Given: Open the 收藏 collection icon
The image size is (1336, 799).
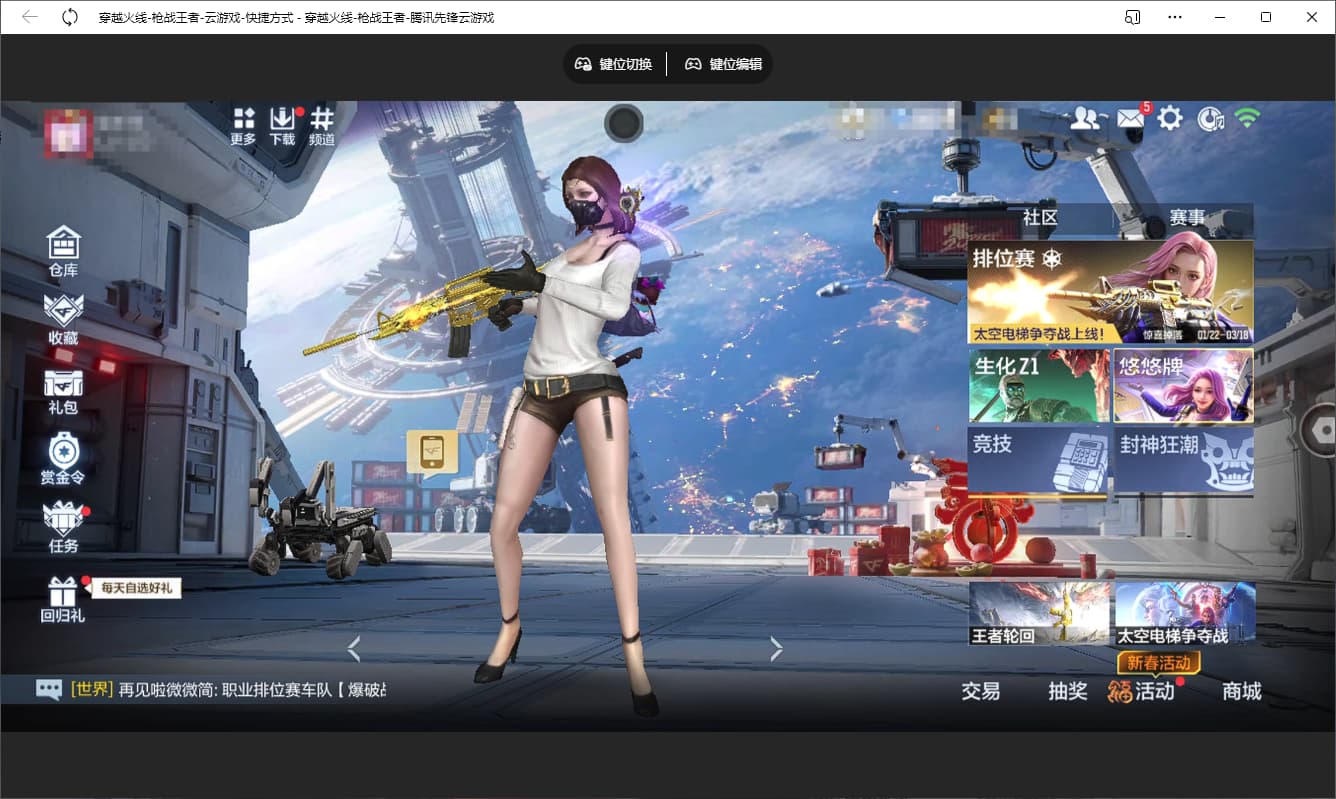Looking at the screenshot, I should [63, 319].
